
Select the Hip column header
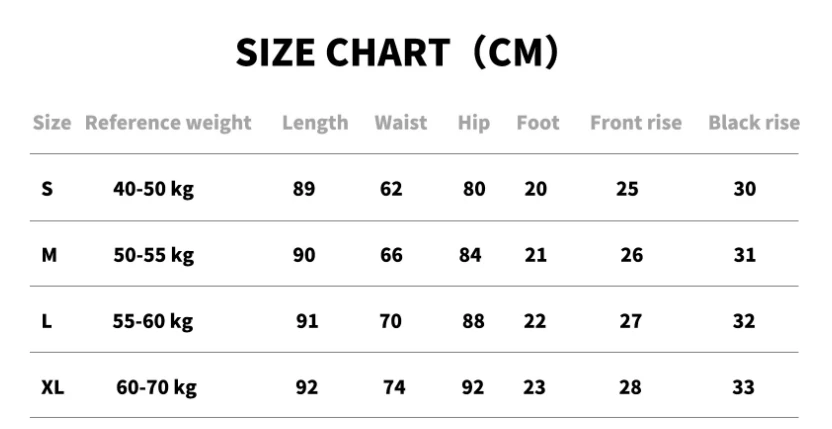(473, 123)
